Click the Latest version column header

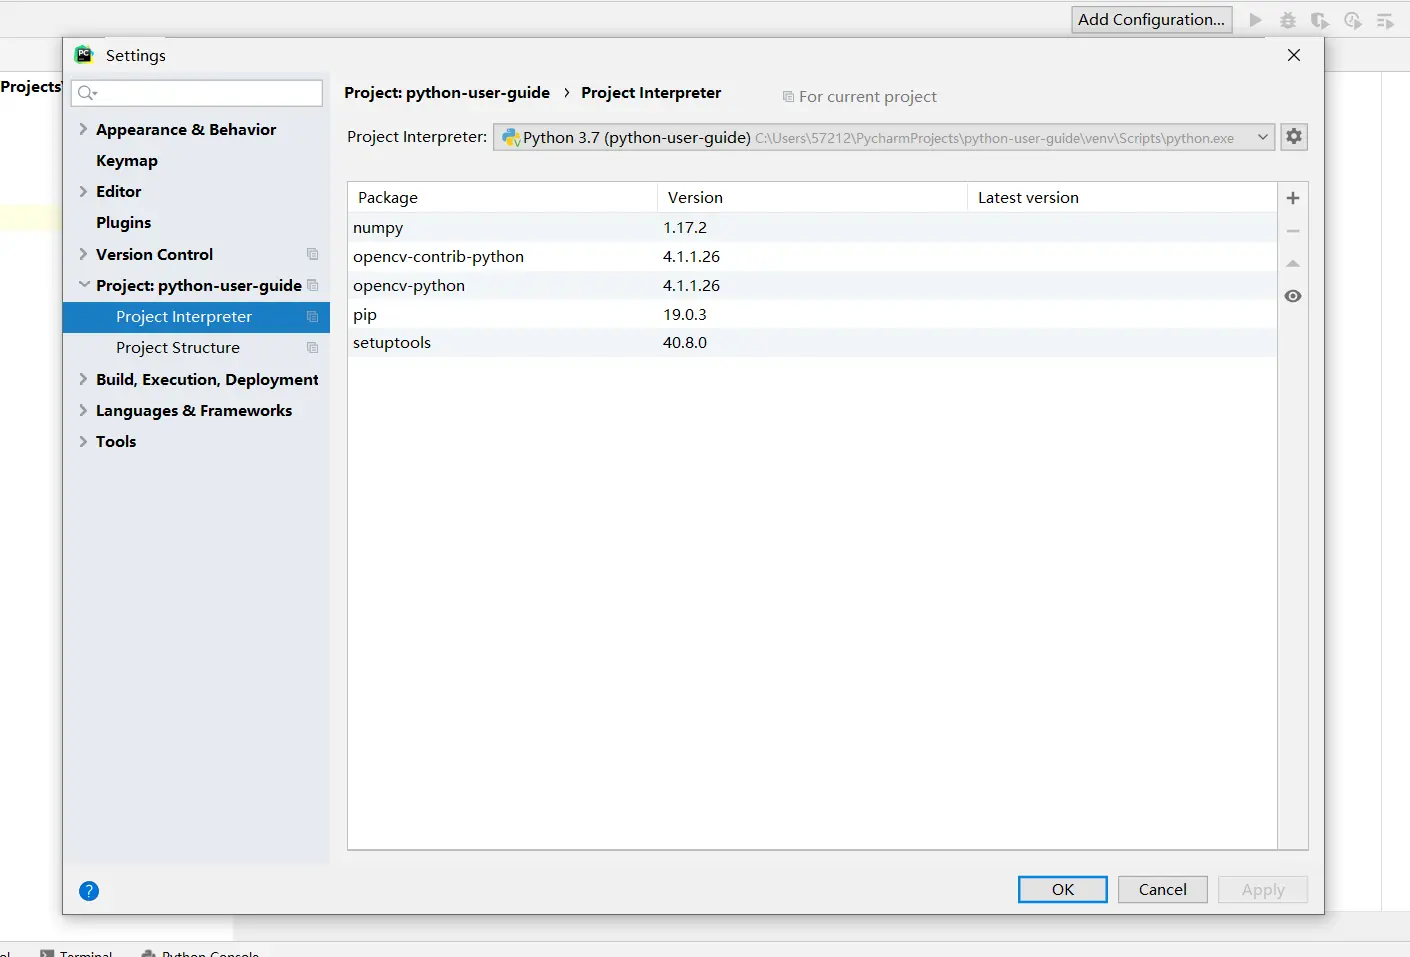[x=1122, y=198]
